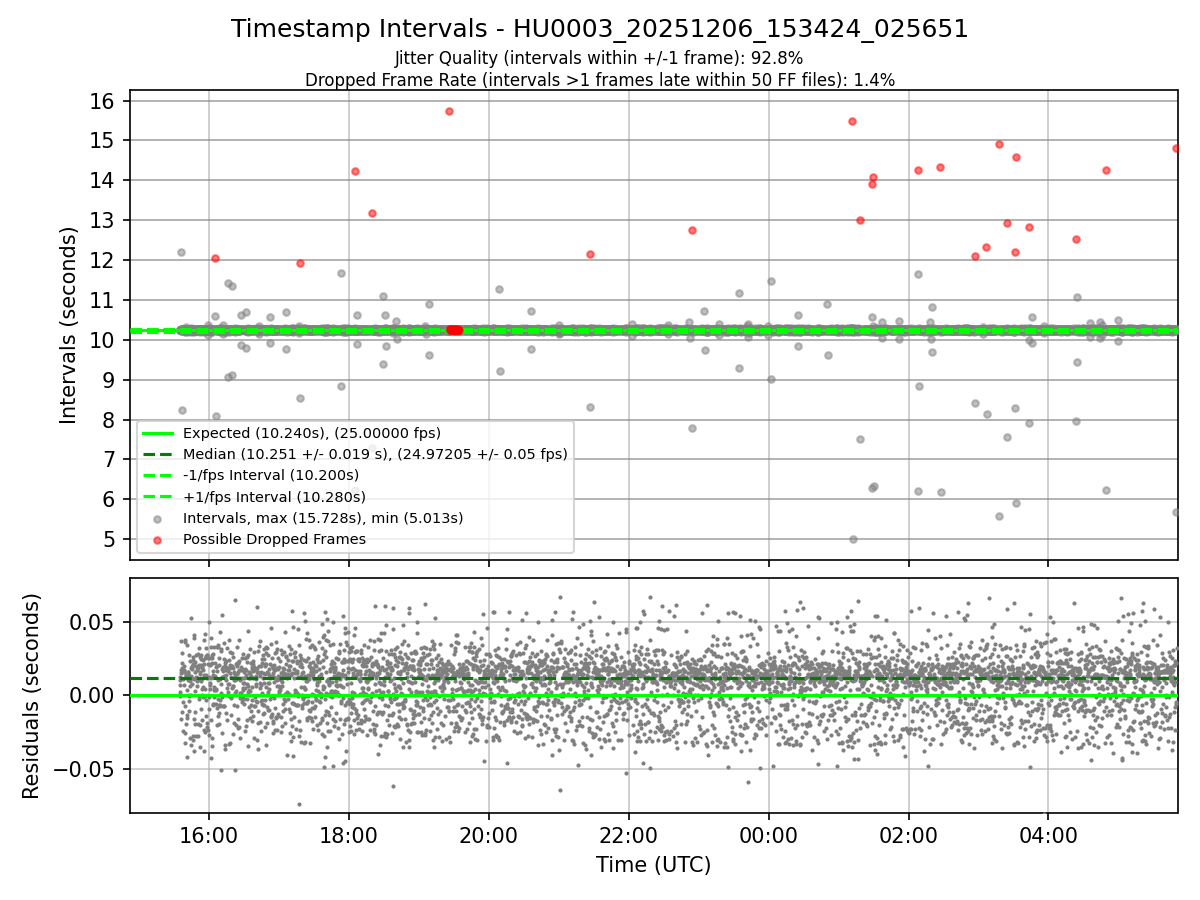The height and width of the screenshot is (900, 1200).
Task: Click the '00:00' time tick label
Action: coord(768,835)
